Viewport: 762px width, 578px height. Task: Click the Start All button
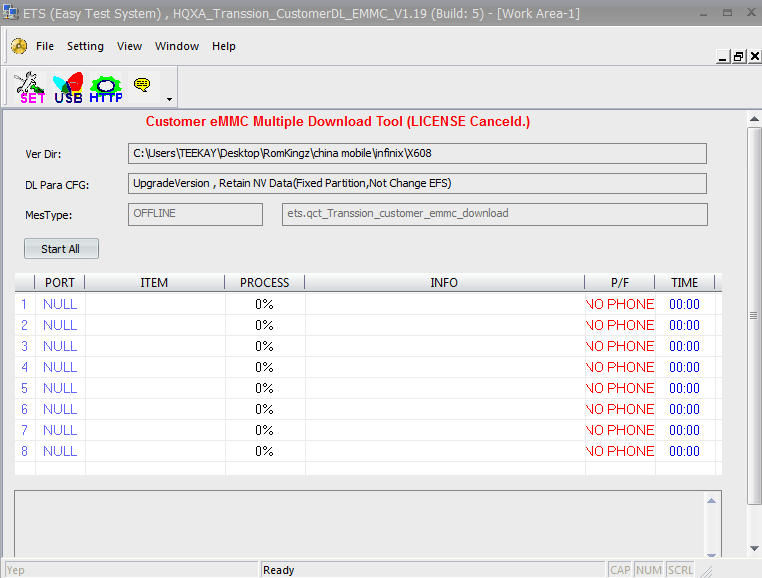[x=61, y=248]
